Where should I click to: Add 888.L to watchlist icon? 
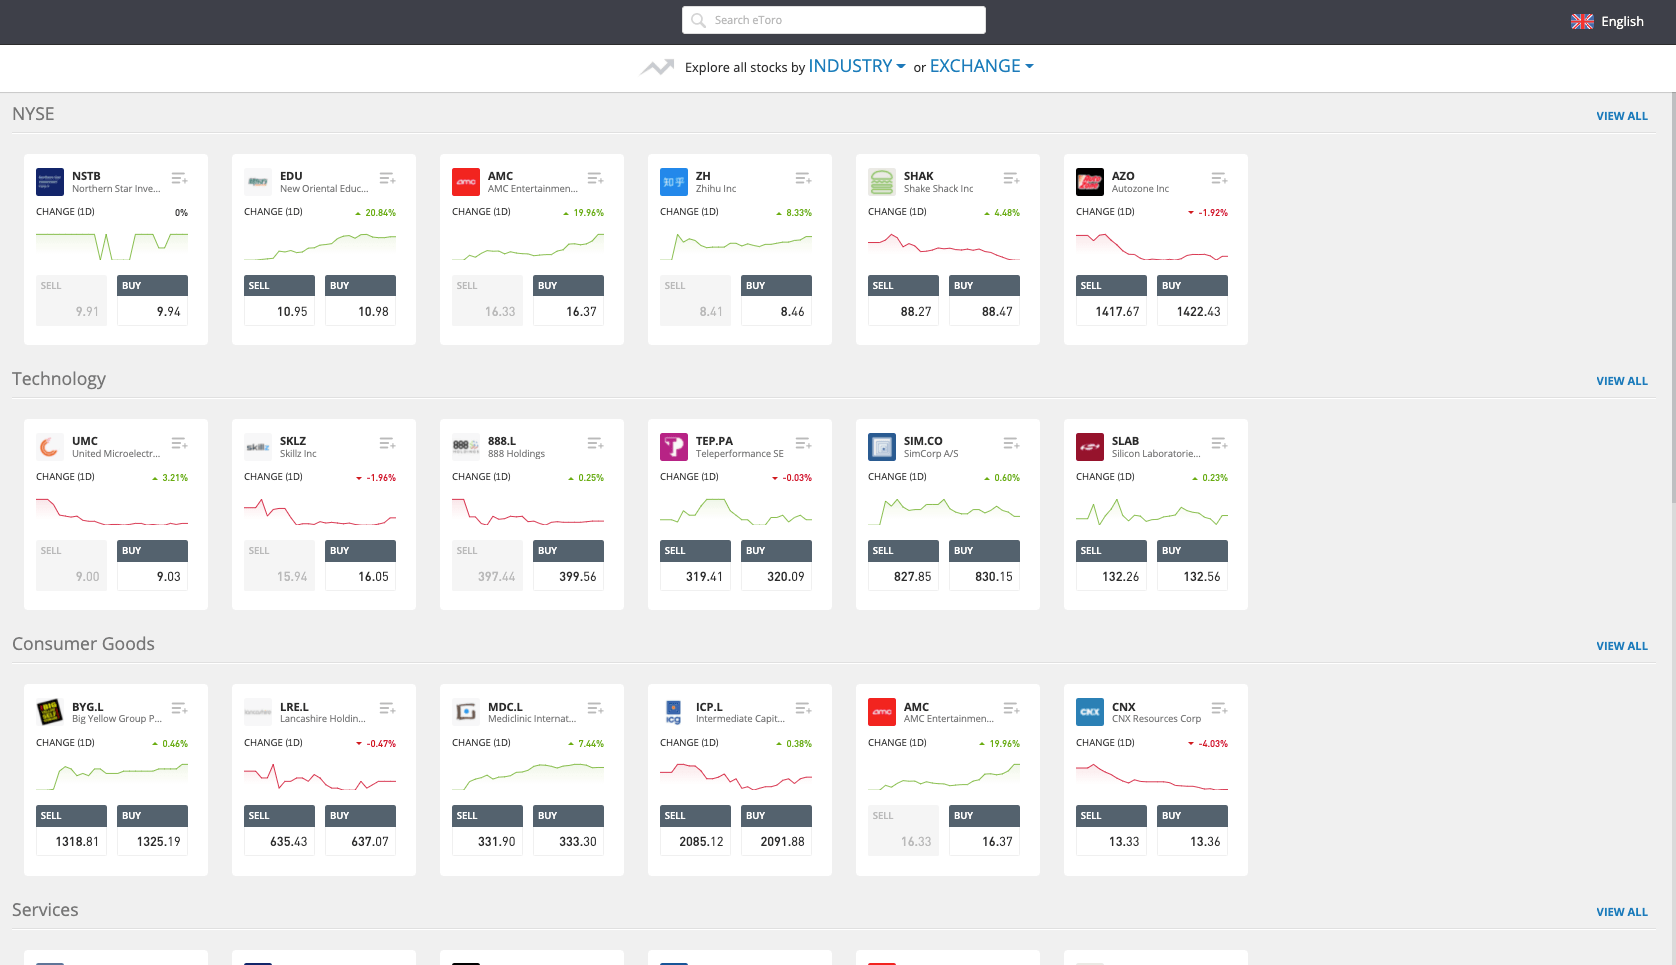click(x=595, y=443)
